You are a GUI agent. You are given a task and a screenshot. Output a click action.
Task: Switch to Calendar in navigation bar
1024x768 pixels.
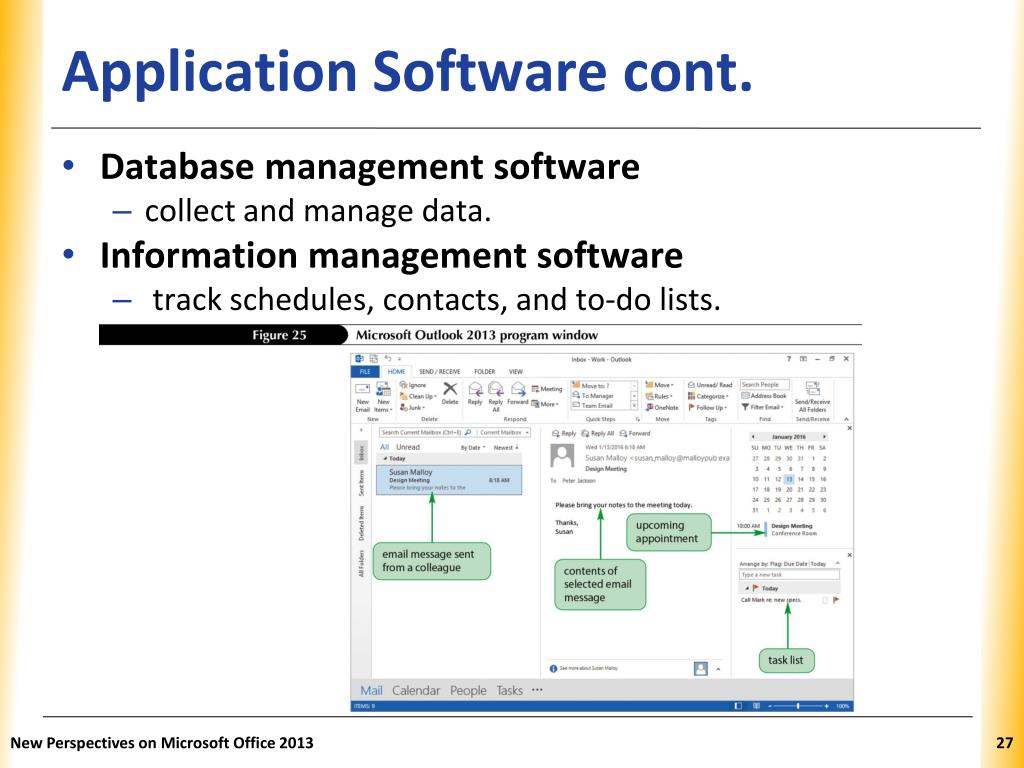tap(416, 690)
